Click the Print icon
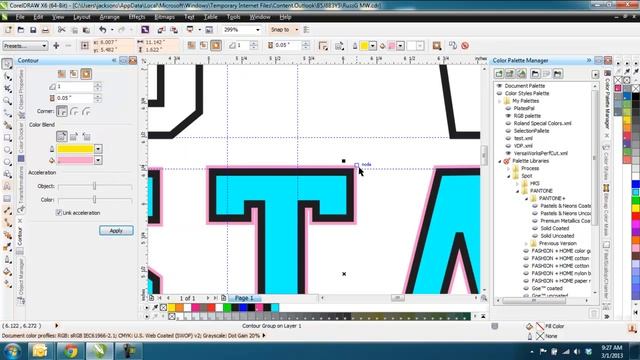This screenshot has width=640, height=360. tap(45, 30)
